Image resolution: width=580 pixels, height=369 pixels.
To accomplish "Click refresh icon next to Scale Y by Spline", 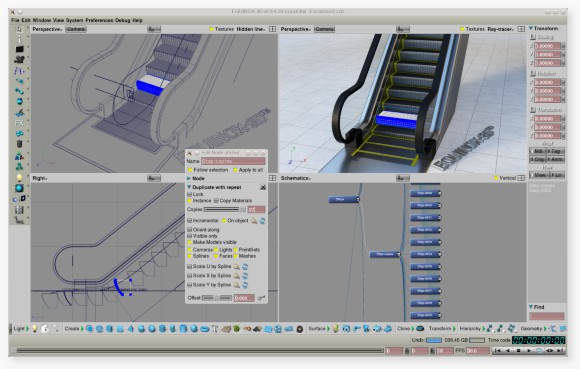I will point(245,285).
